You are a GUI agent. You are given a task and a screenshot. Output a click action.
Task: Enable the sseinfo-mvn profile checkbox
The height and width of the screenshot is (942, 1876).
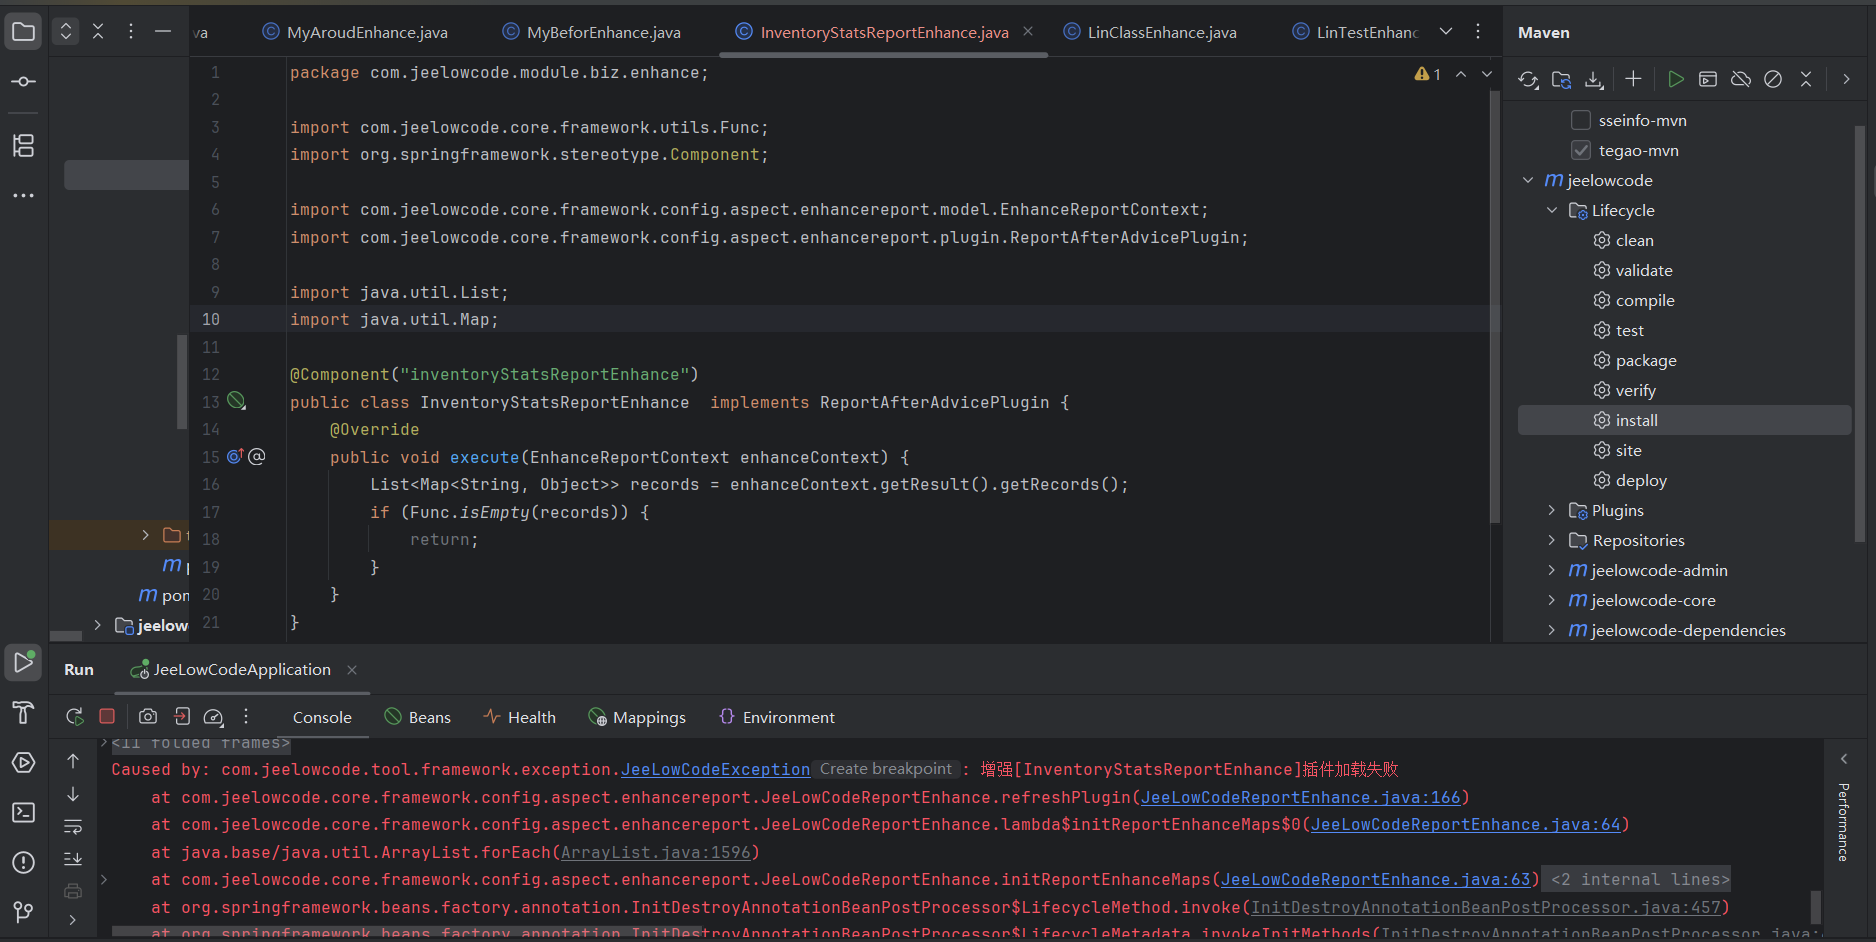pos(1581,120)
